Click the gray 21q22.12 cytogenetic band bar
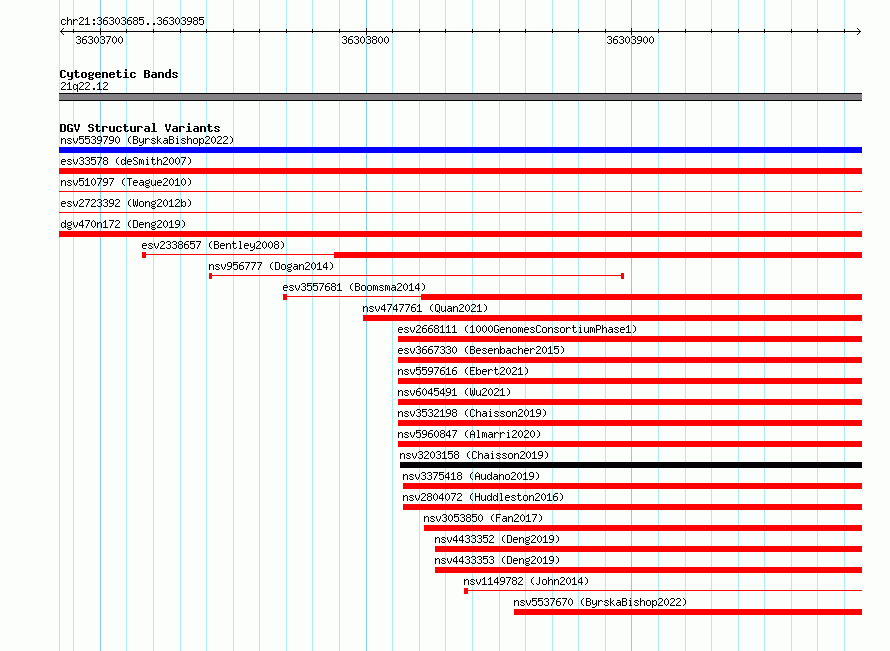Image resolution: width=890 pixels, height=651 pixels. 460,97
